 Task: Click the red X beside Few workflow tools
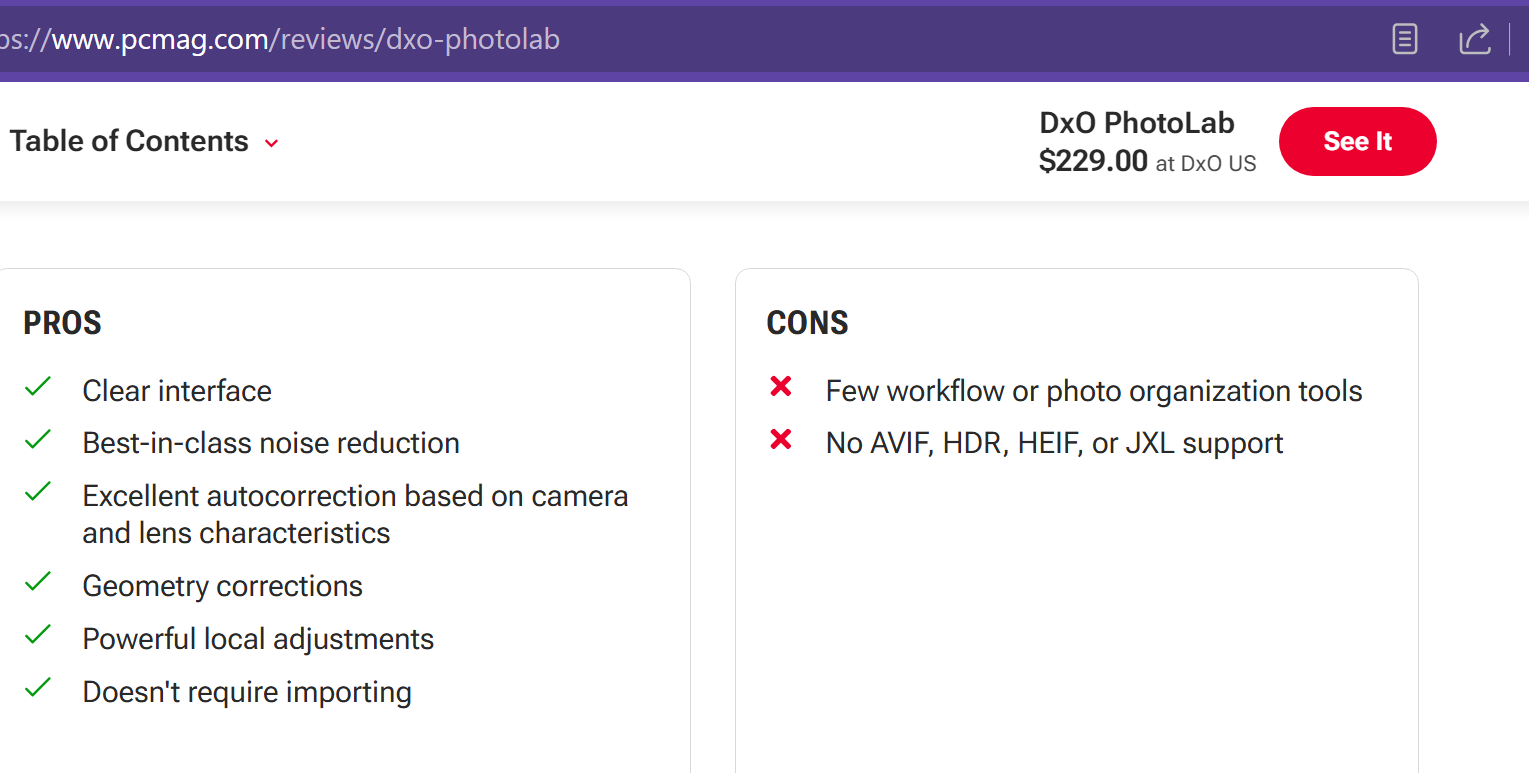click(x=781, y=386)
